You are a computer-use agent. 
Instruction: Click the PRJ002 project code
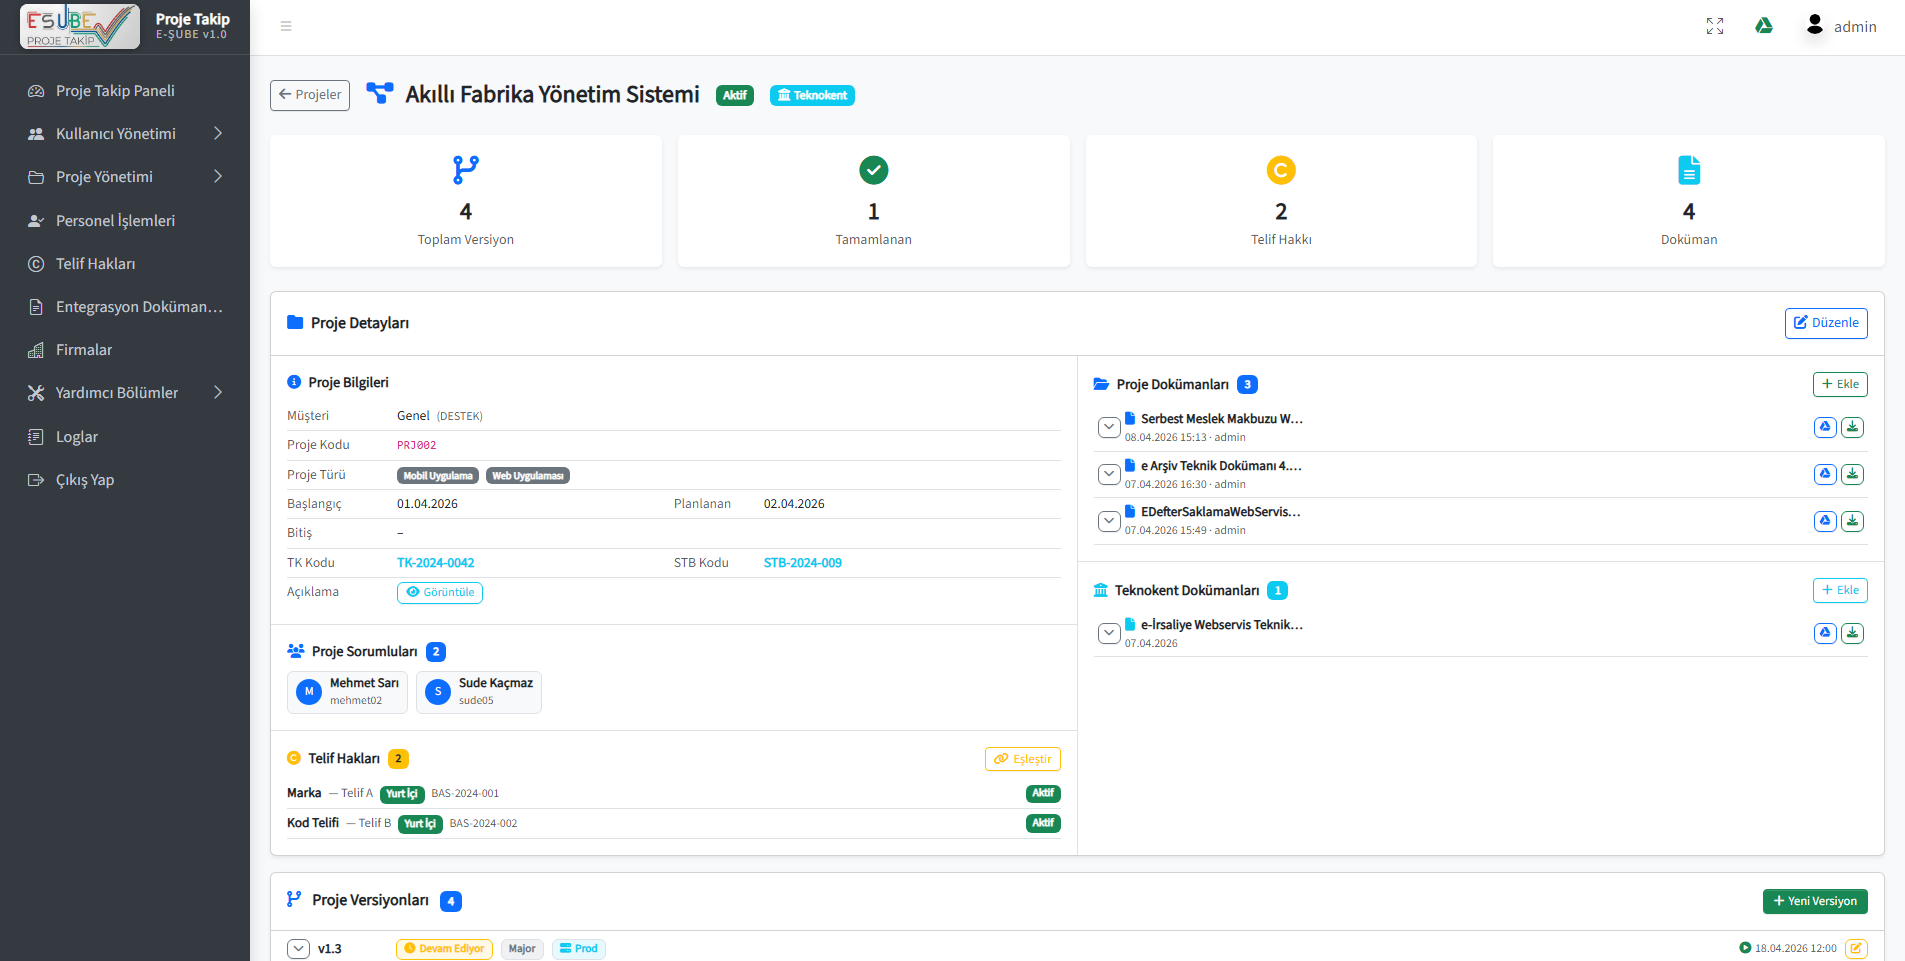(x=417, y=445)
